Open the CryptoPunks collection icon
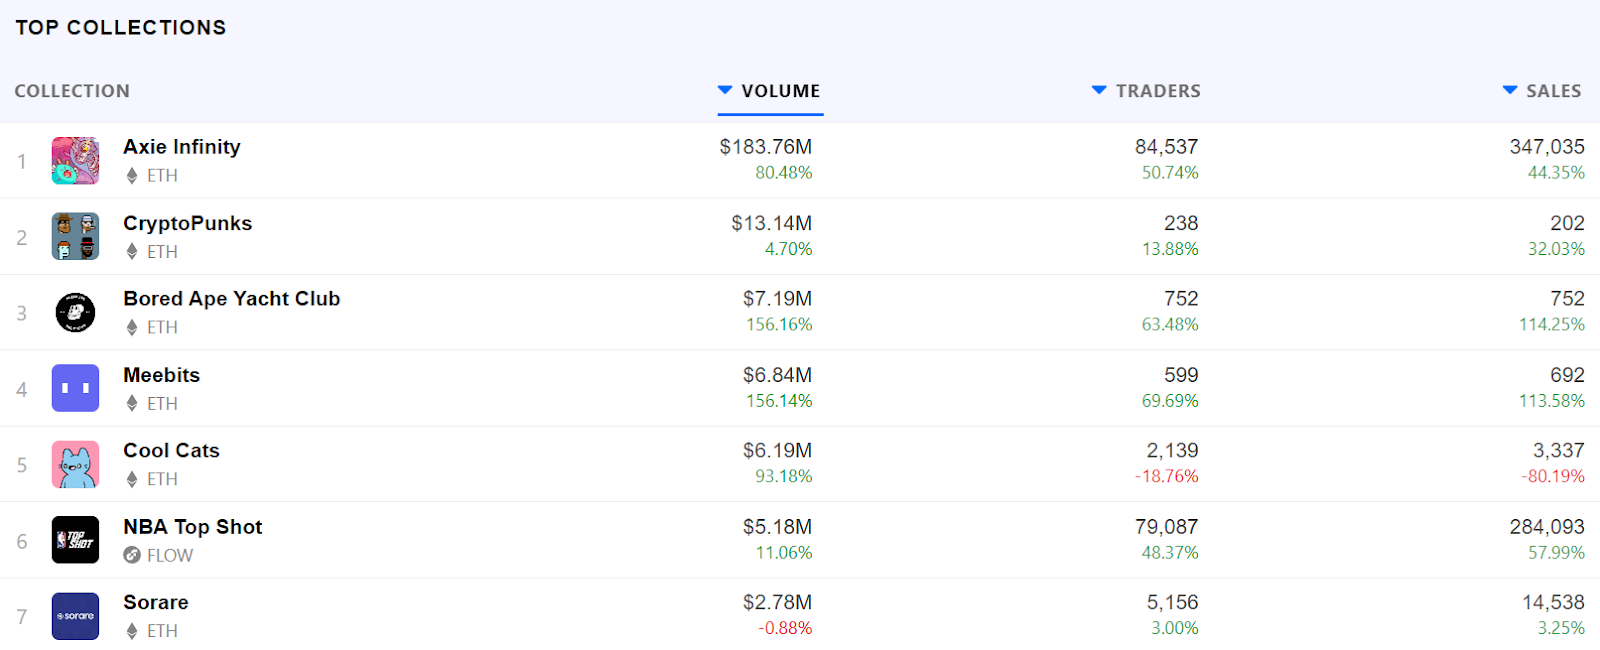The image size is (1600, 650). click(x=75, y=237)
